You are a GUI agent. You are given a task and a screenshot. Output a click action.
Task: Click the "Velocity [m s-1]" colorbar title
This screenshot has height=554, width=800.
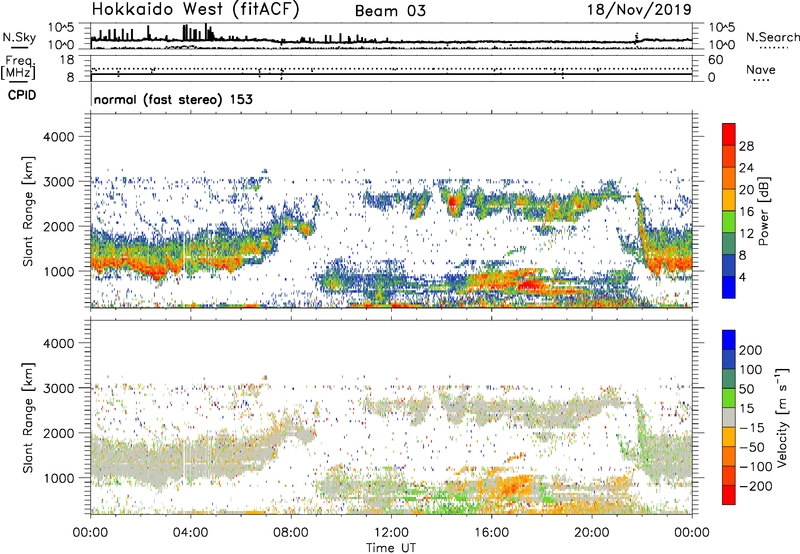pos(782,417)
